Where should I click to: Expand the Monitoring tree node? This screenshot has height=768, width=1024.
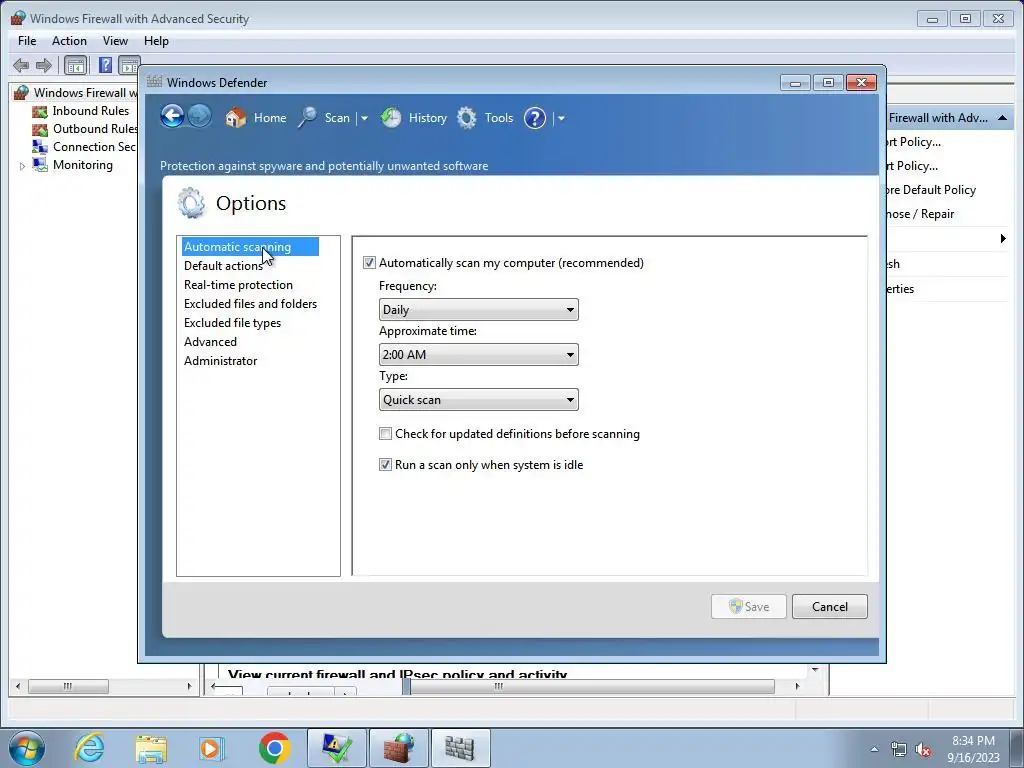[22, 166]
